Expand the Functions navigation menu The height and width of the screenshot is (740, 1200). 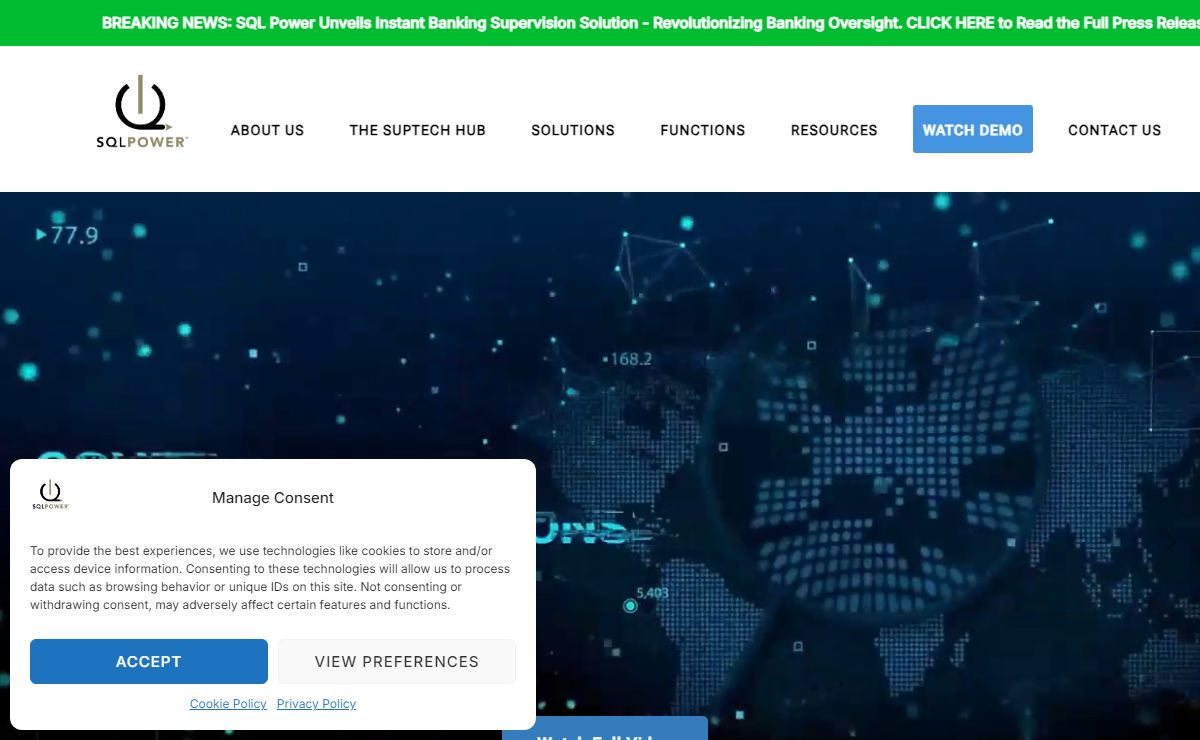(x=702, y=130)
